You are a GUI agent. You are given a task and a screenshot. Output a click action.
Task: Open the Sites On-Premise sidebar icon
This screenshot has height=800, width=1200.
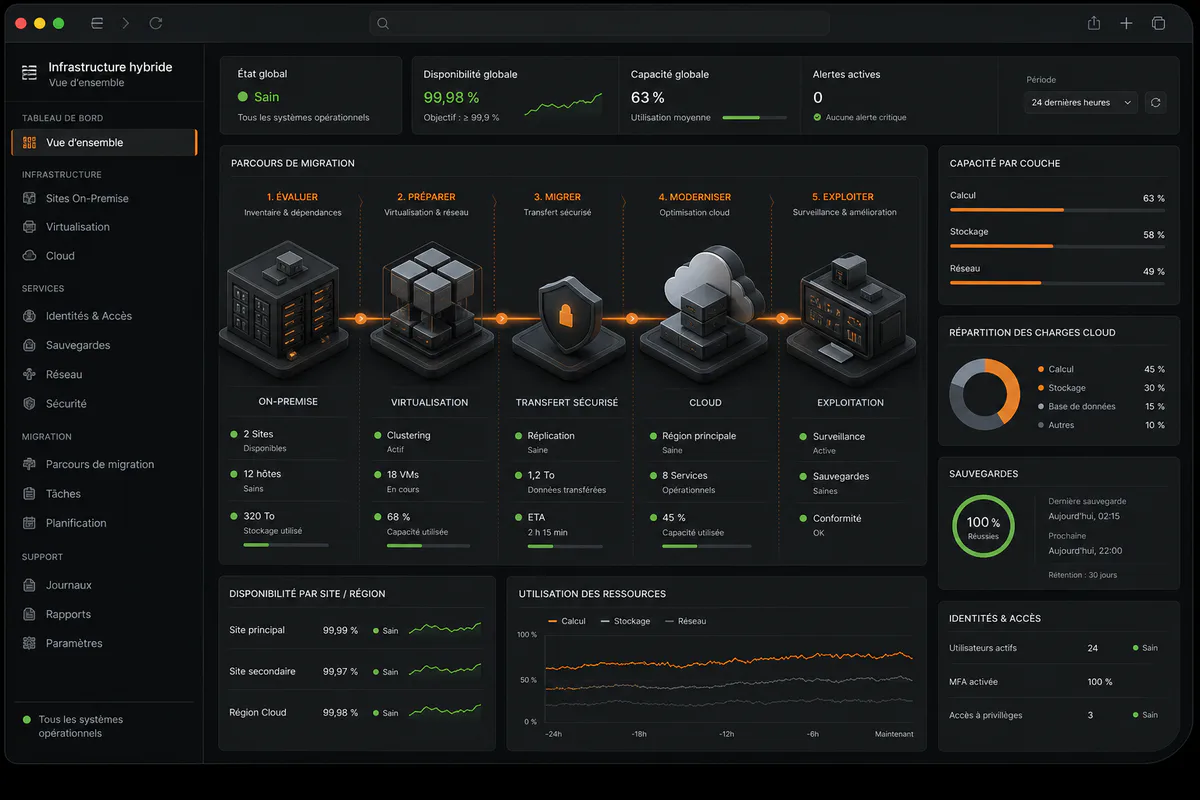click(x=29, y=198)
